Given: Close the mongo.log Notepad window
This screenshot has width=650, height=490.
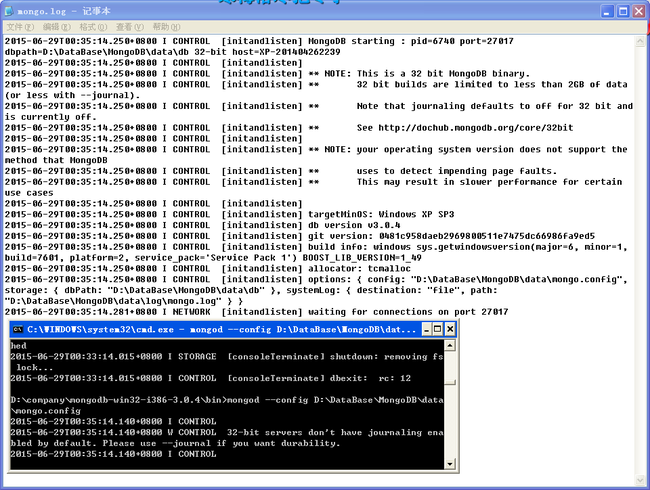Looking at the screenshot, I should pyautogui.click(x=638, y=11).
